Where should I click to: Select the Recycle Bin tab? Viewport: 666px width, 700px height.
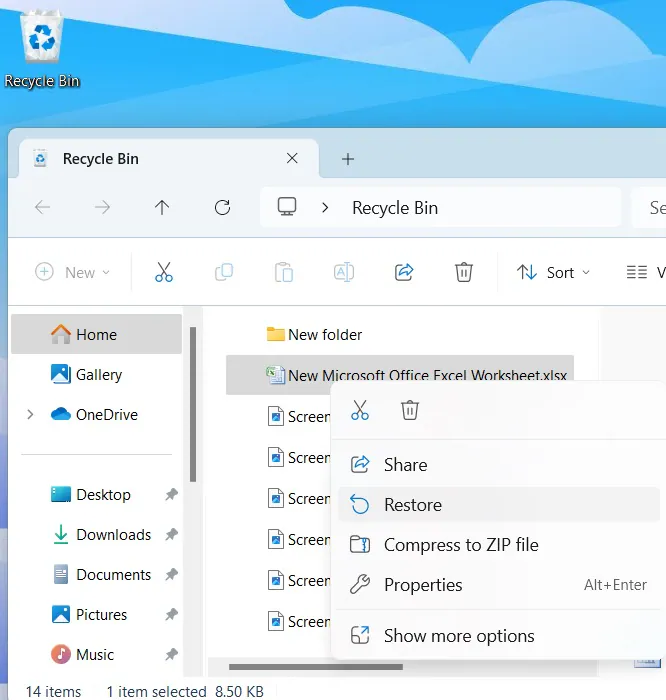(169, 158)
